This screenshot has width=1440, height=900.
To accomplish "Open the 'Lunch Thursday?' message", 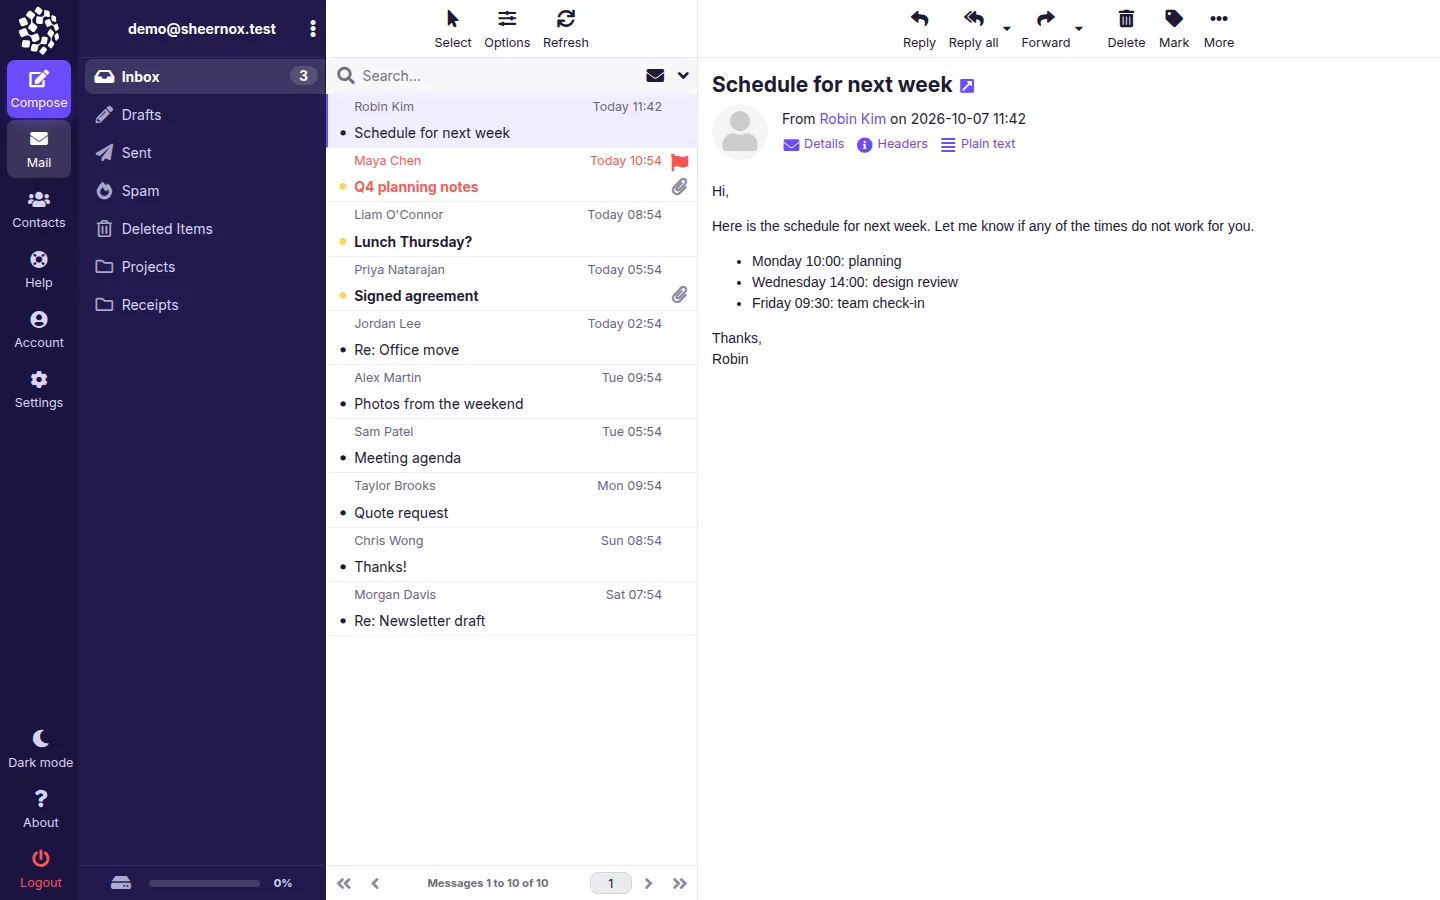I will click(x=511, y=229).
